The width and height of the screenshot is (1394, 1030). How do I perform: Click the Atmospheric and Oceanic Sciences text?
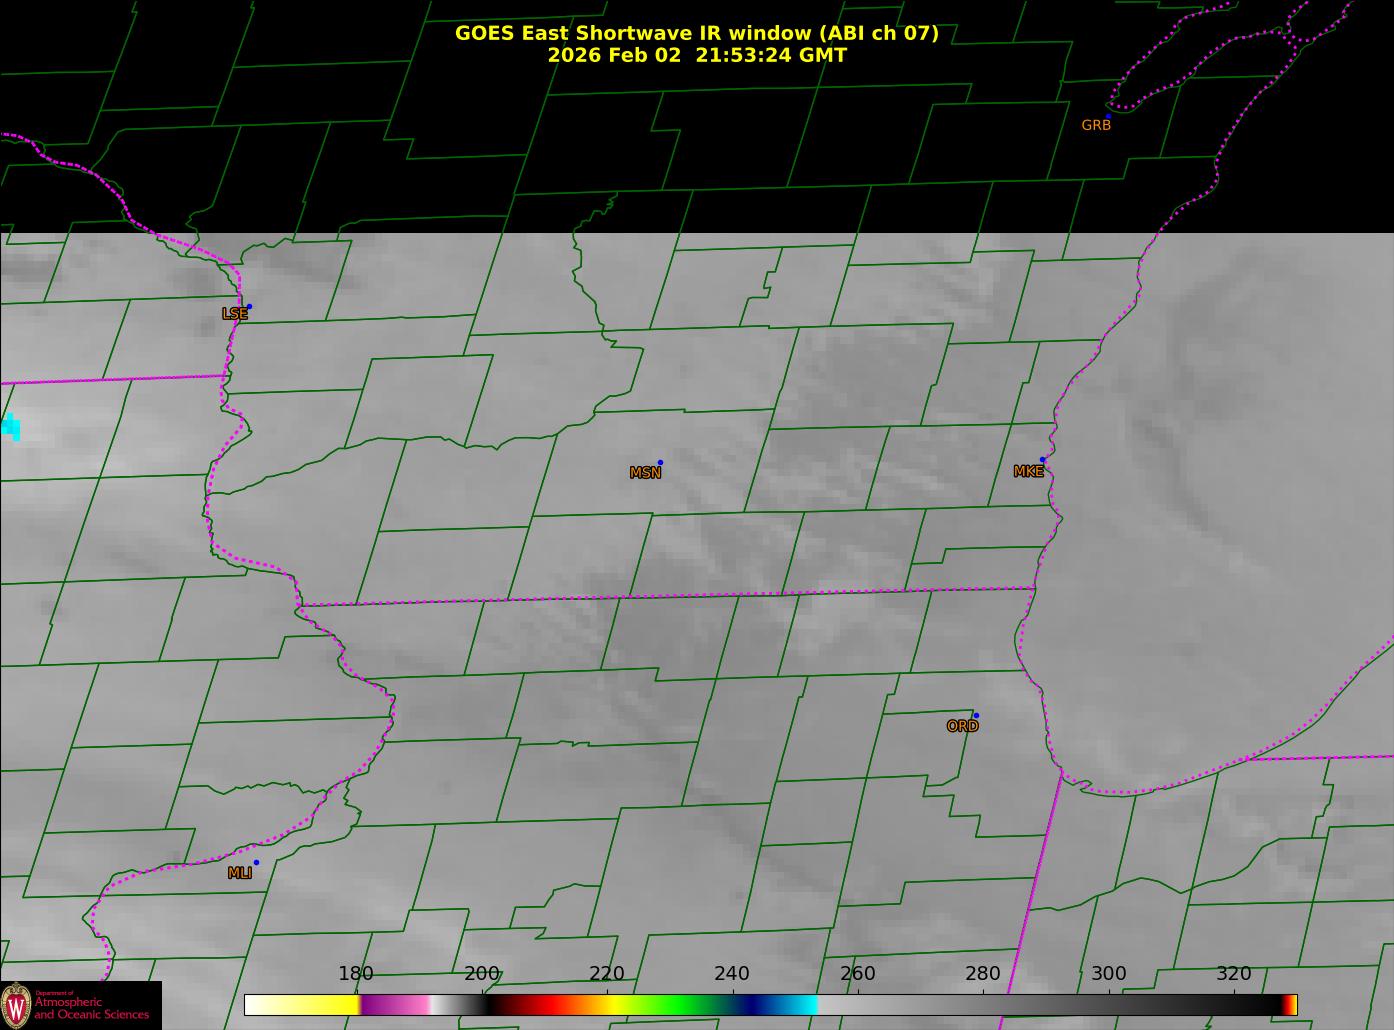tap(92, 1008)
